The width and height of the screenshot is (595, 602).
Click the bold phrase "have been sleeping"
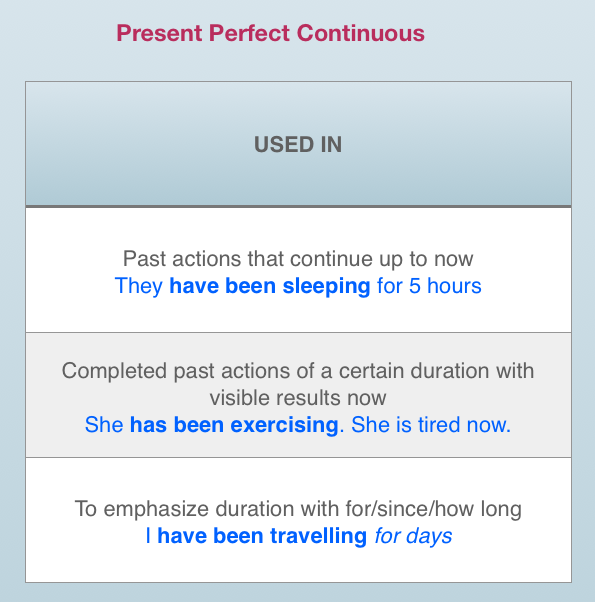pyautogui.click(x=269, y=286)
